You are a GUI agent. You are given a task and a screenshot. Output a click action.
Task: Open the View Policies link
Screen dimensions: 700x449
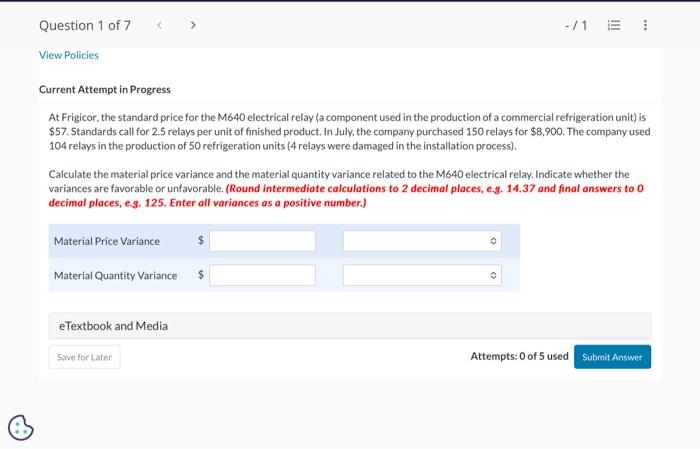click(x=69, y=55)
